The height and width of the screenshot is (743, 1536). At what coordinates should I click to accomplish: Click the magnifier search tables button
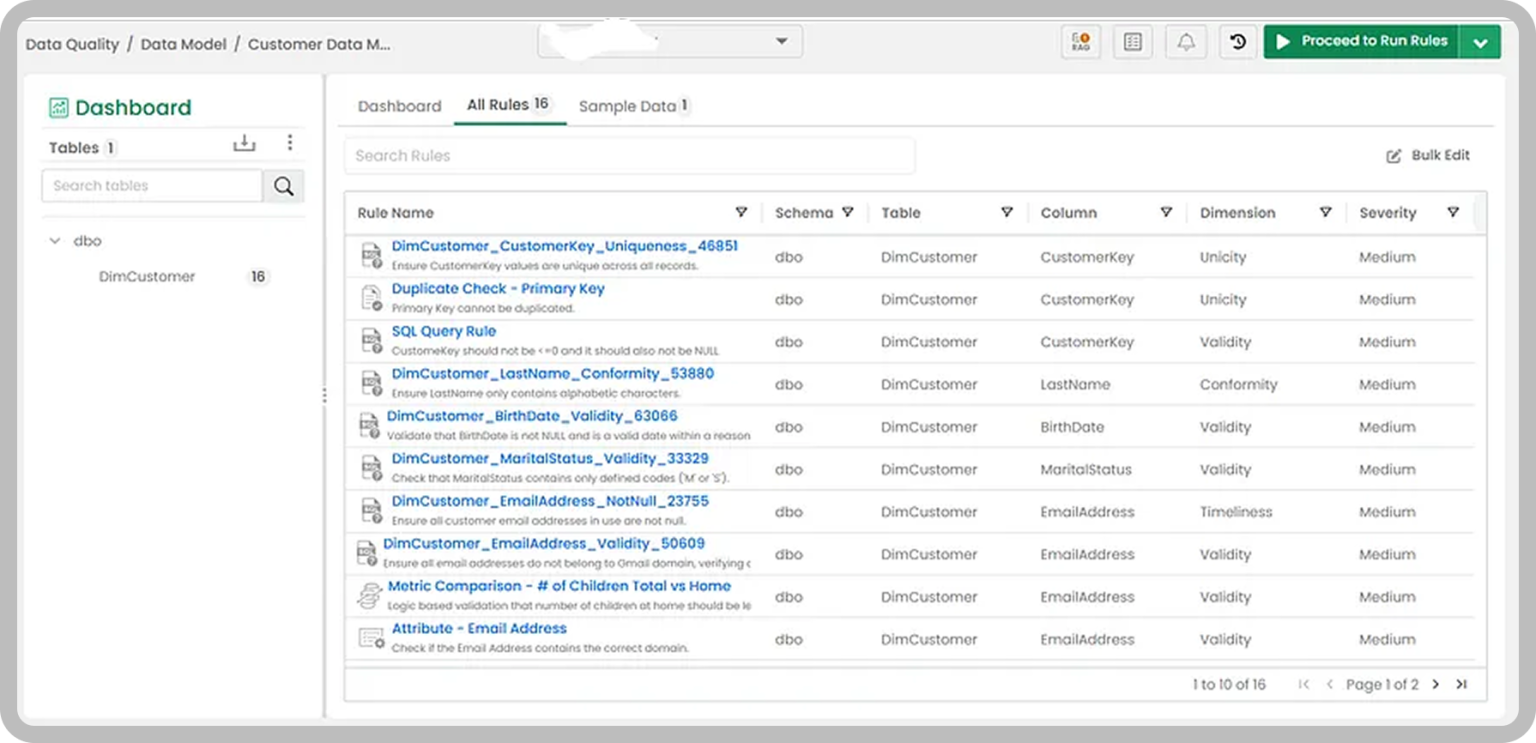pyautogui.click(x=284, y=186)
